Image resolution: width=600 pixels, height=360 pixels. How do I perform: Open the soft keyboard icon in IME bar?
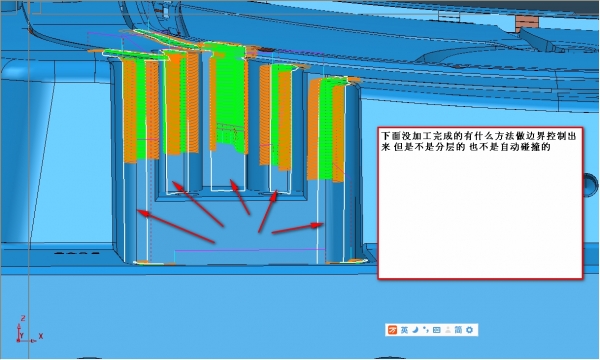[x=437, y=330]
